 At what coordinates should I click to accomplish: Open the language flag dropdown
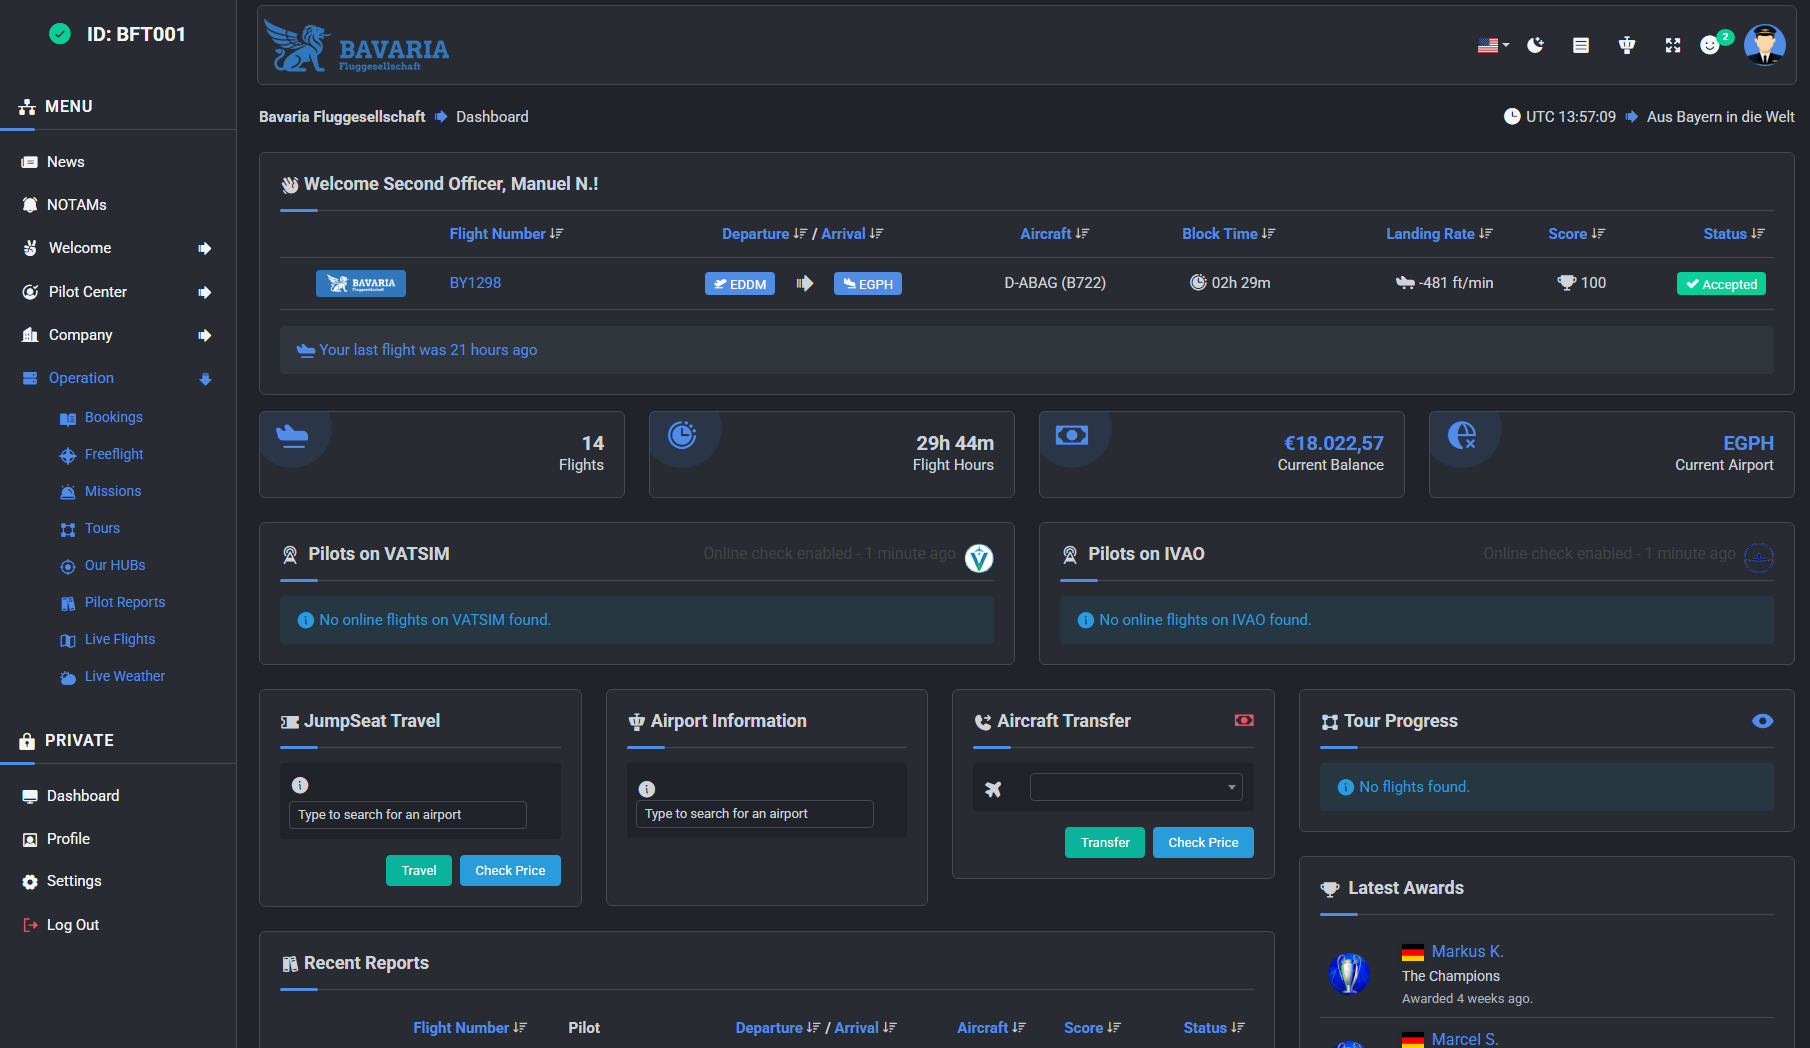click(1493, 45)
